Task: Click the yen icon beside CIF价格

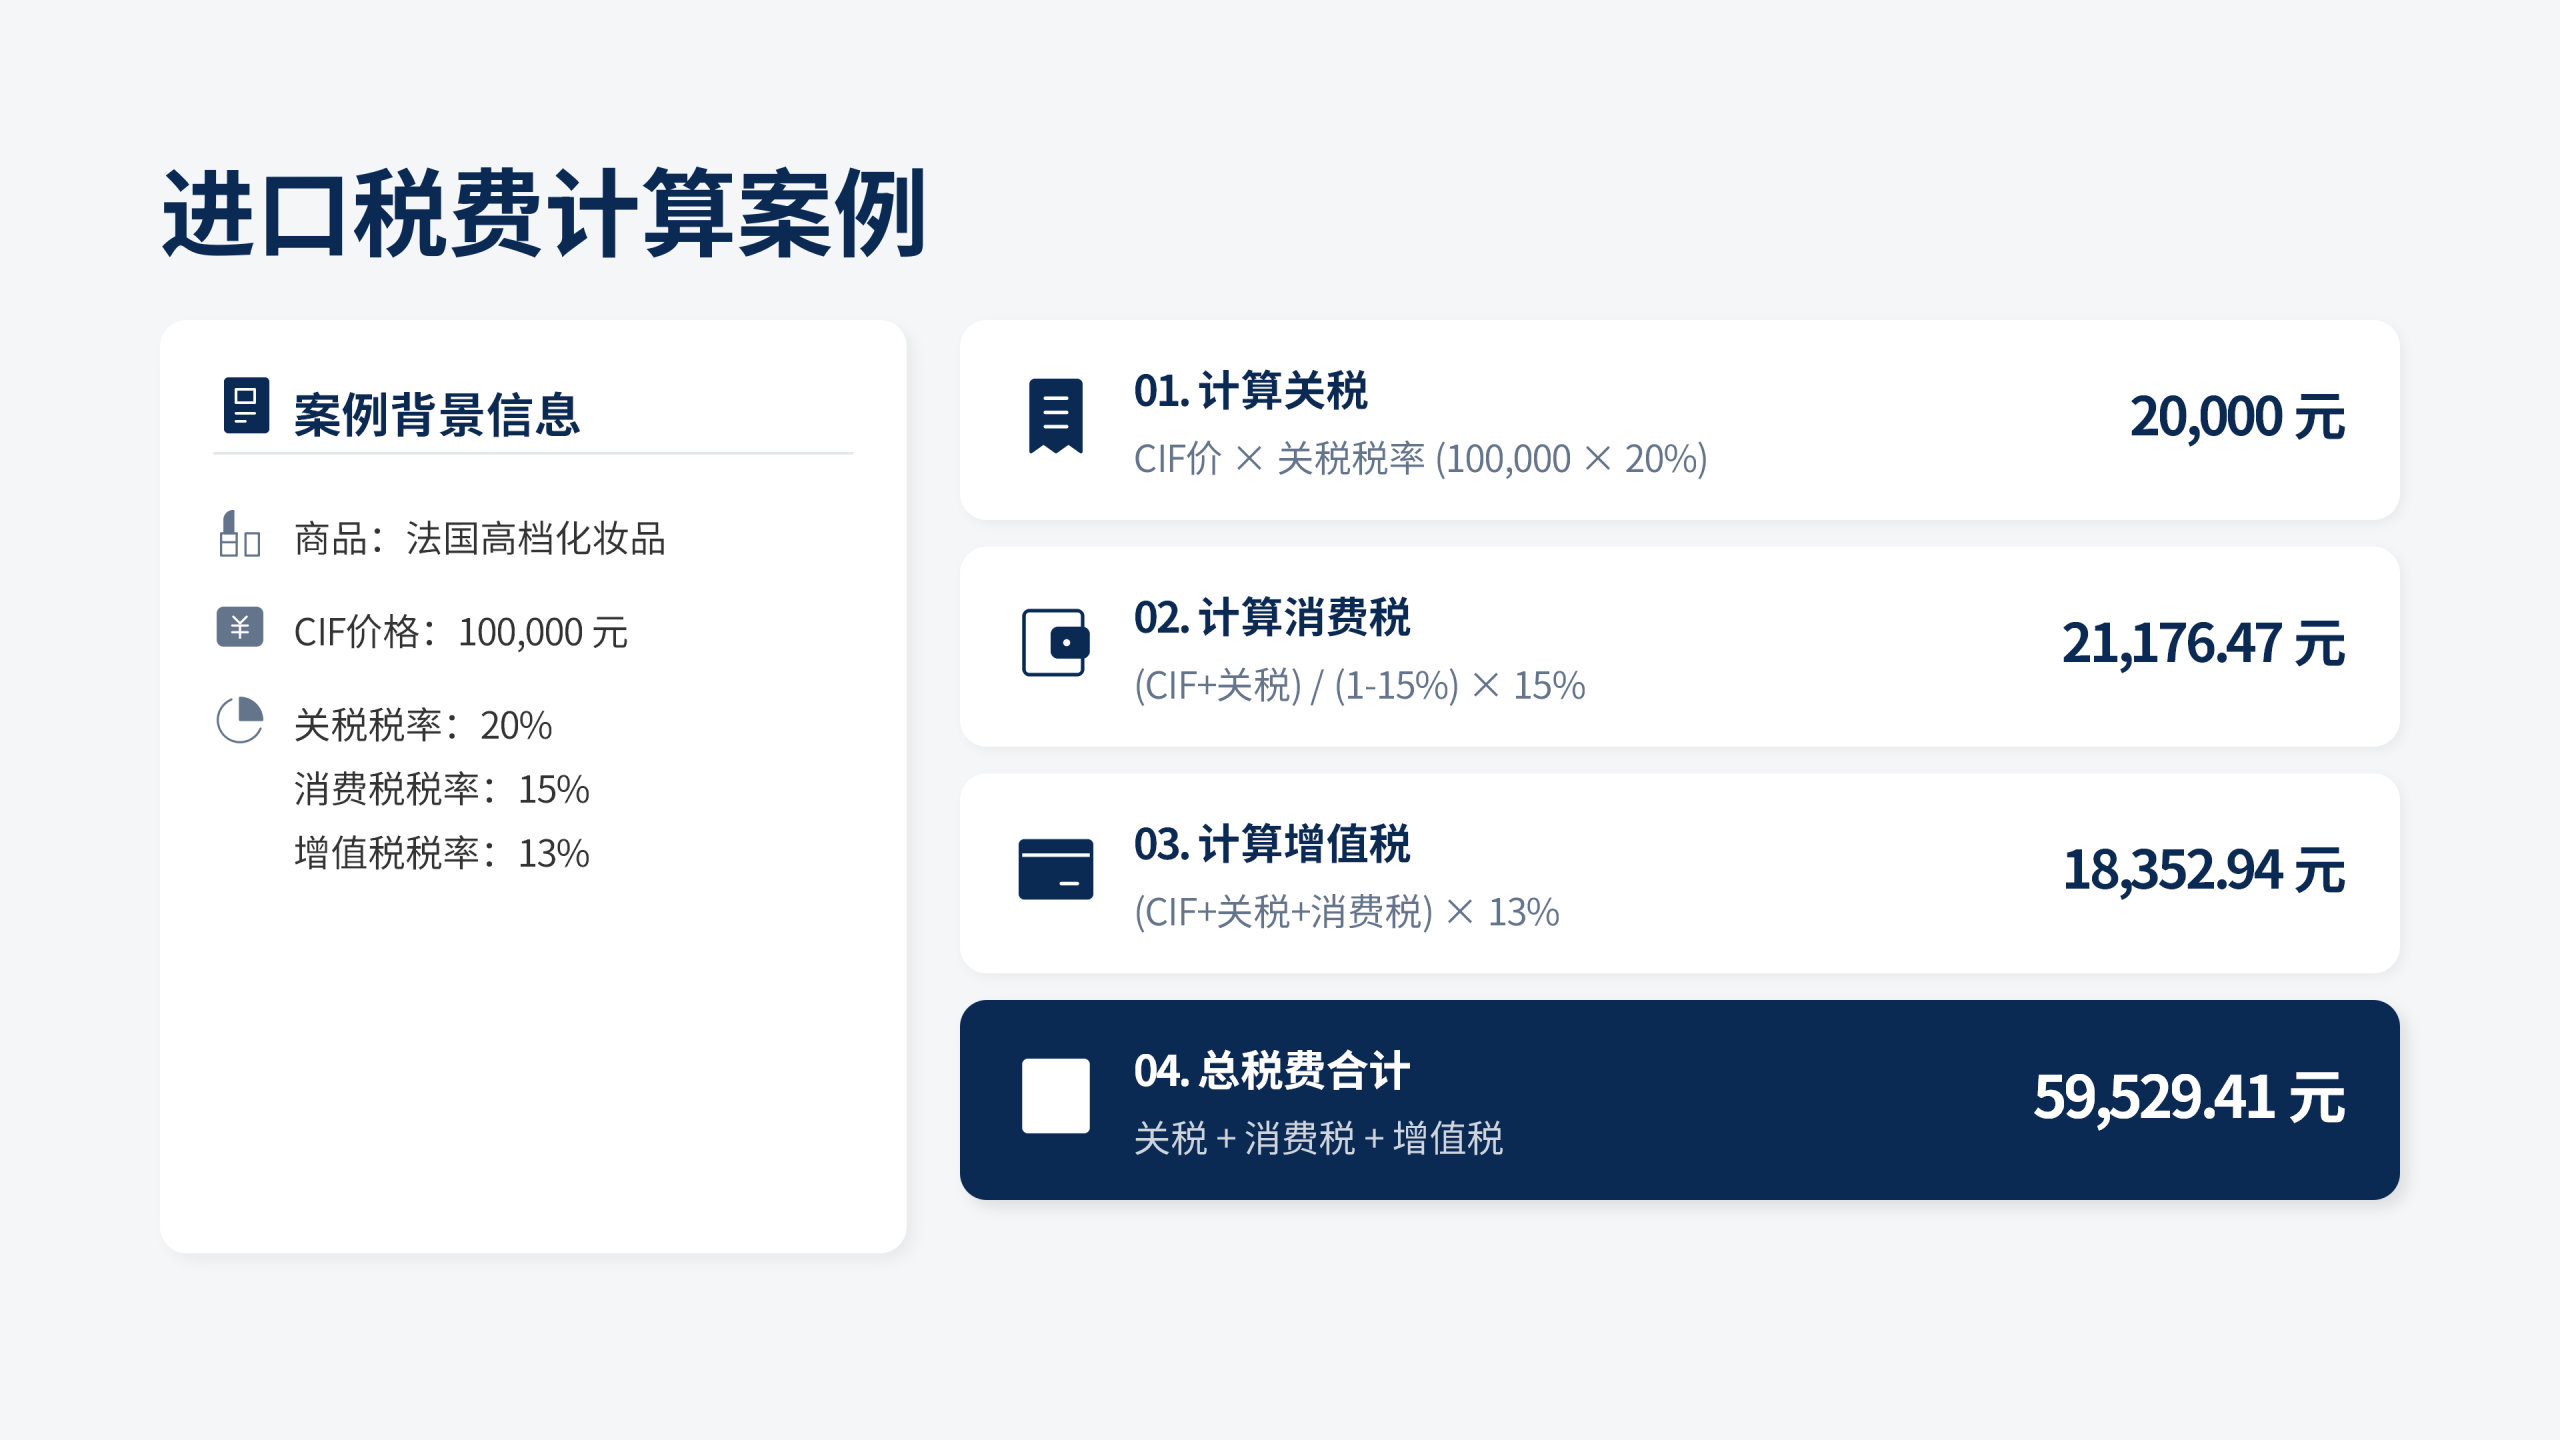Action: point(240,628)
